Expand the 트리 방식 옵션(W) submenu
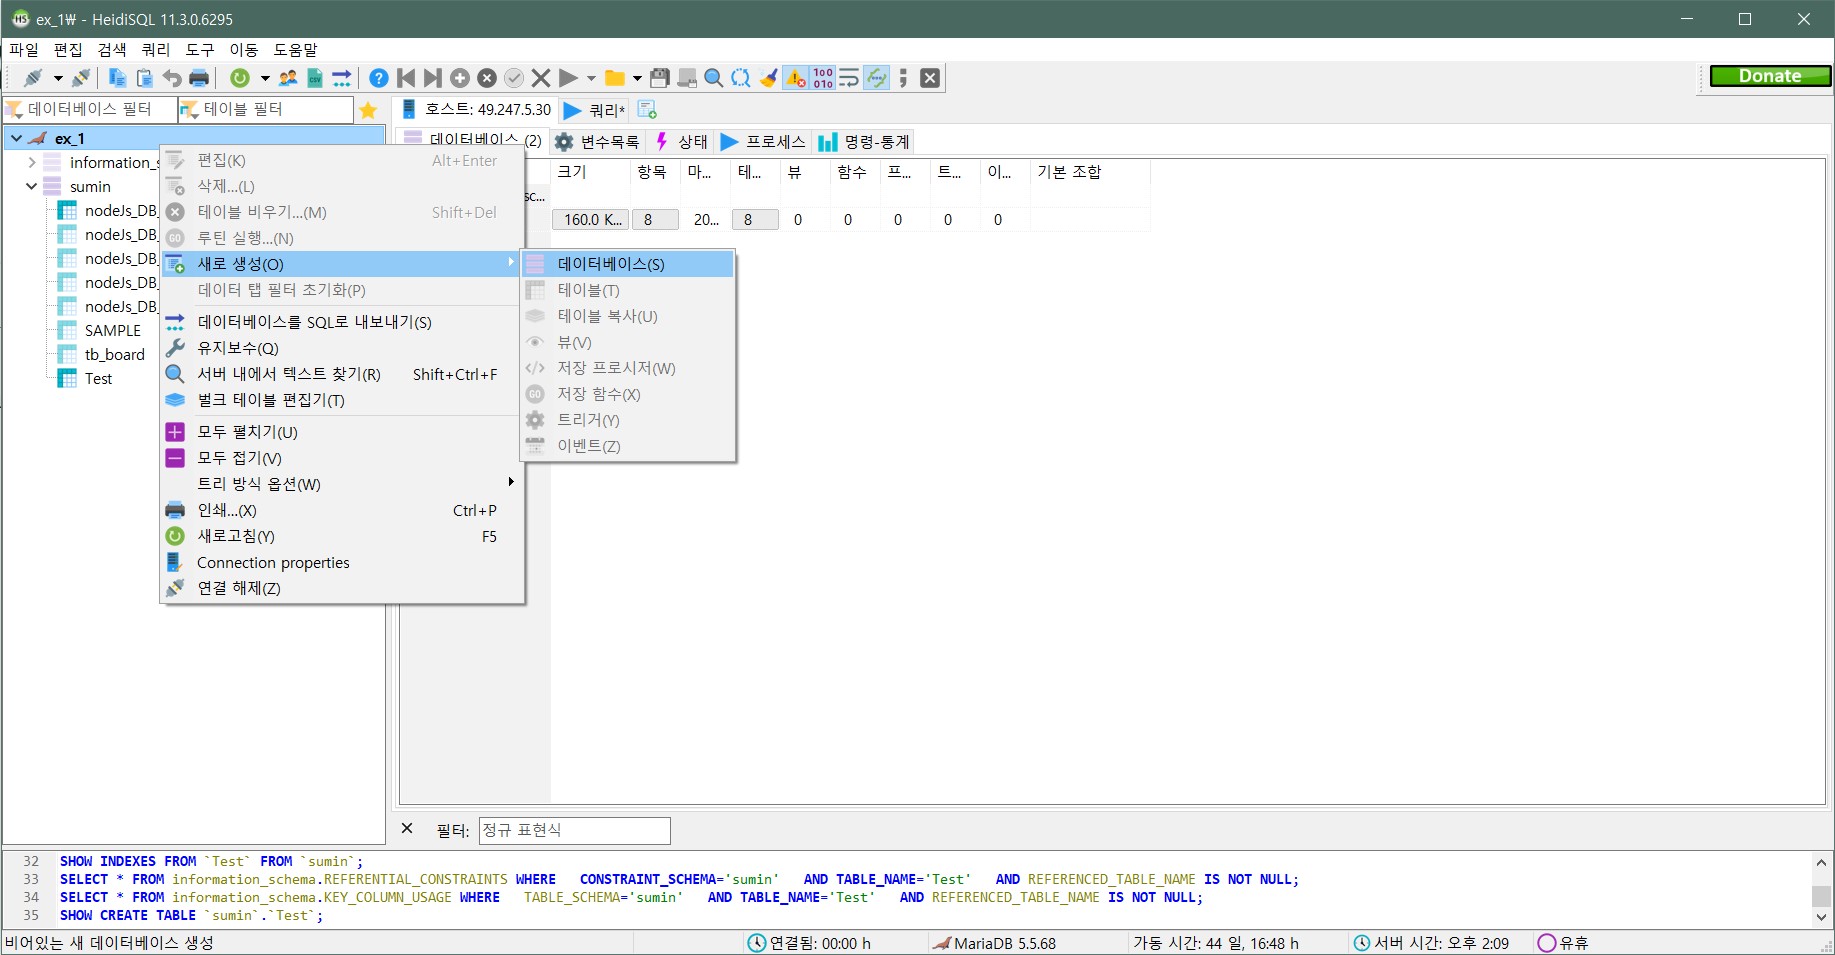Image resolution: width=1835 pixels, height=955 pixels. [x=342, y=484]
